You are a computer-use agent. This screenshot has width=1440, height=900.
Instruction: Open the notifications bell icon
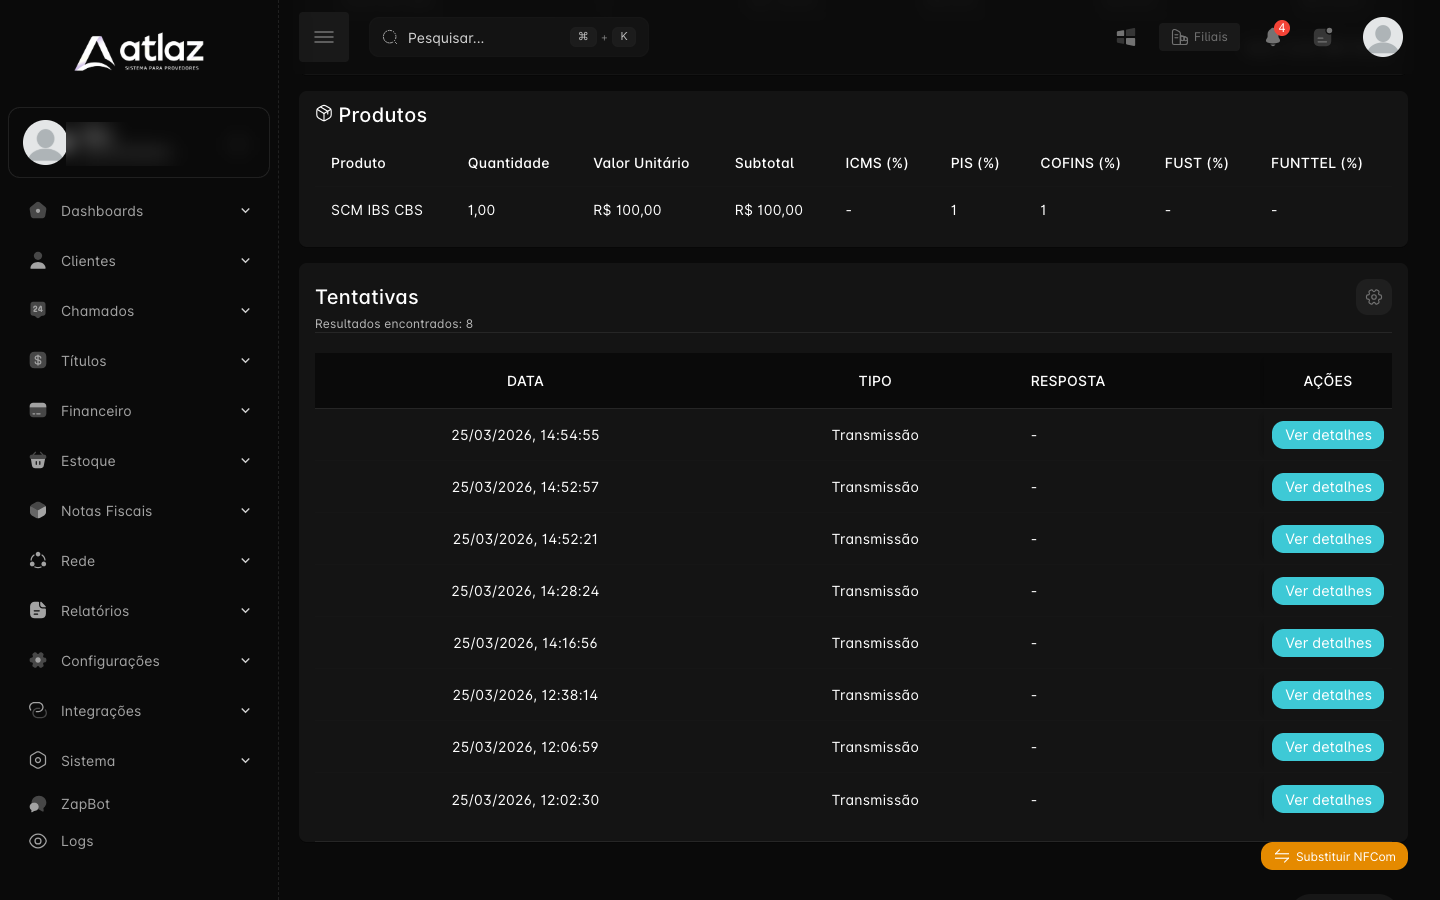1273,37
